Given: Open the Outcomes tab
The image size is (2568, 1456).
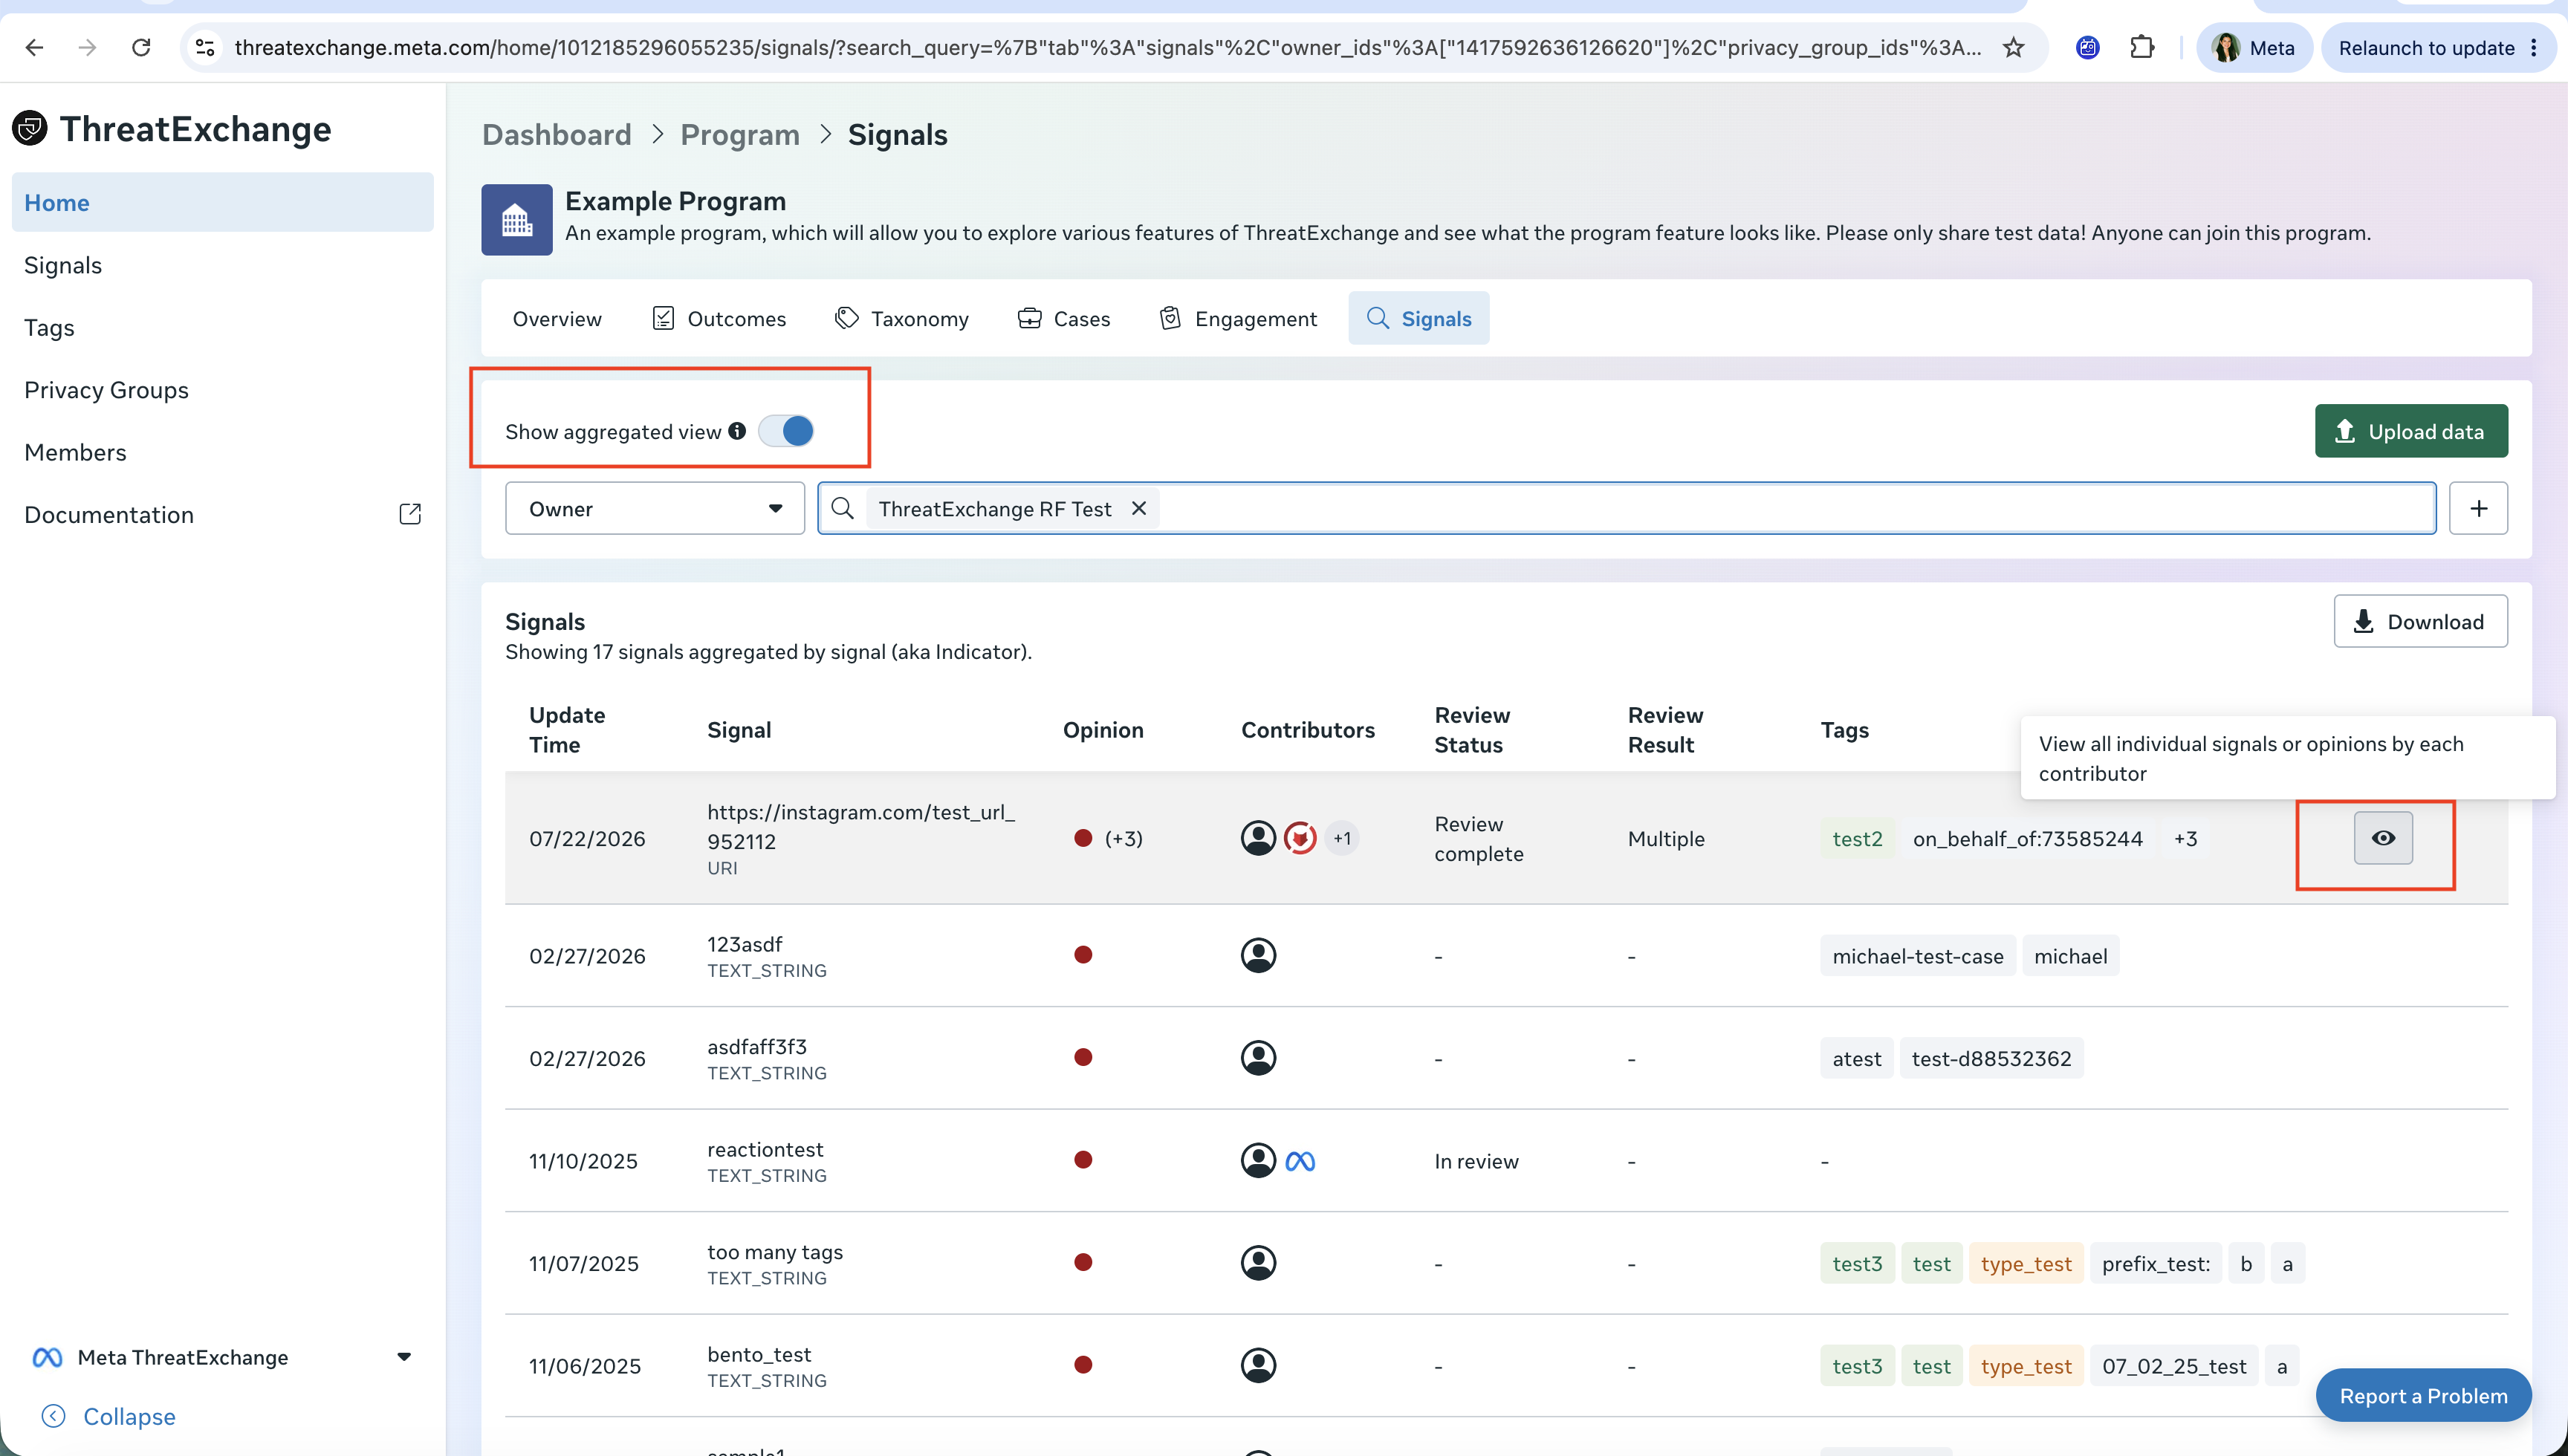Looking at the screenshot, I should tap(719, 318).
